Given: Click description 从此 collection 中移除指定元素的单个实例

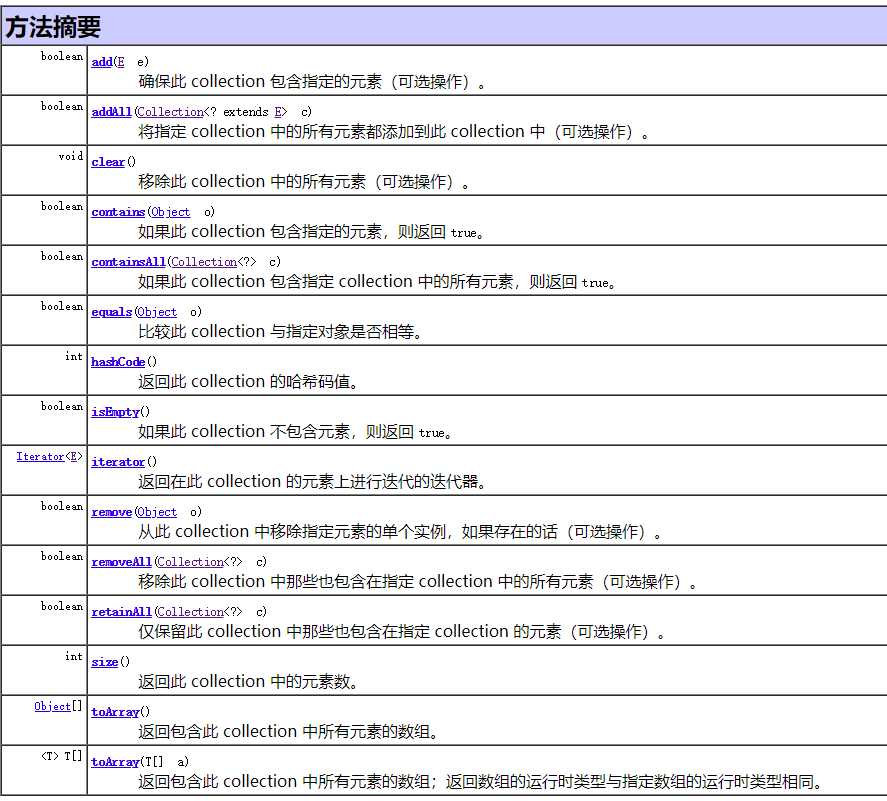Looking at the screenshot, I should [x=292, y=532].
